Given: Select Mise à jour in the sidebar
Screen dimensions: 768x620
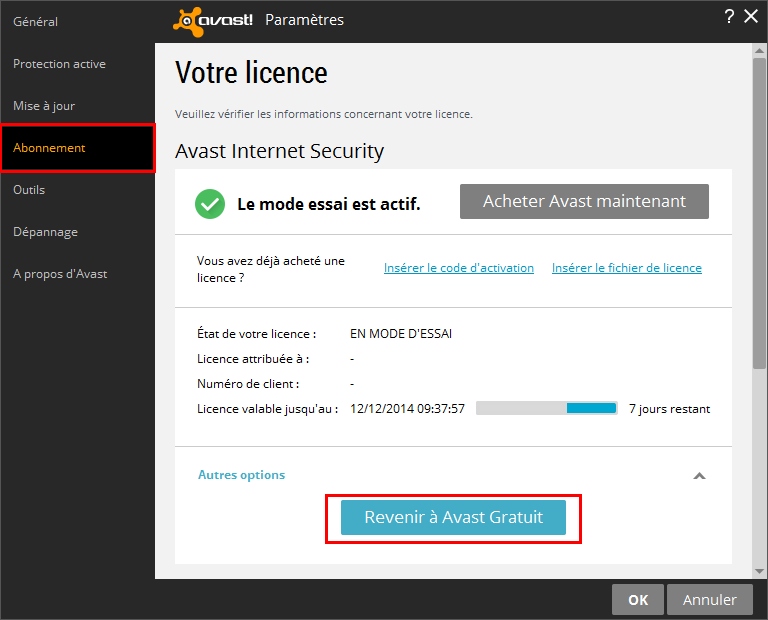Looking at the screenshot, I should (44, 106).
